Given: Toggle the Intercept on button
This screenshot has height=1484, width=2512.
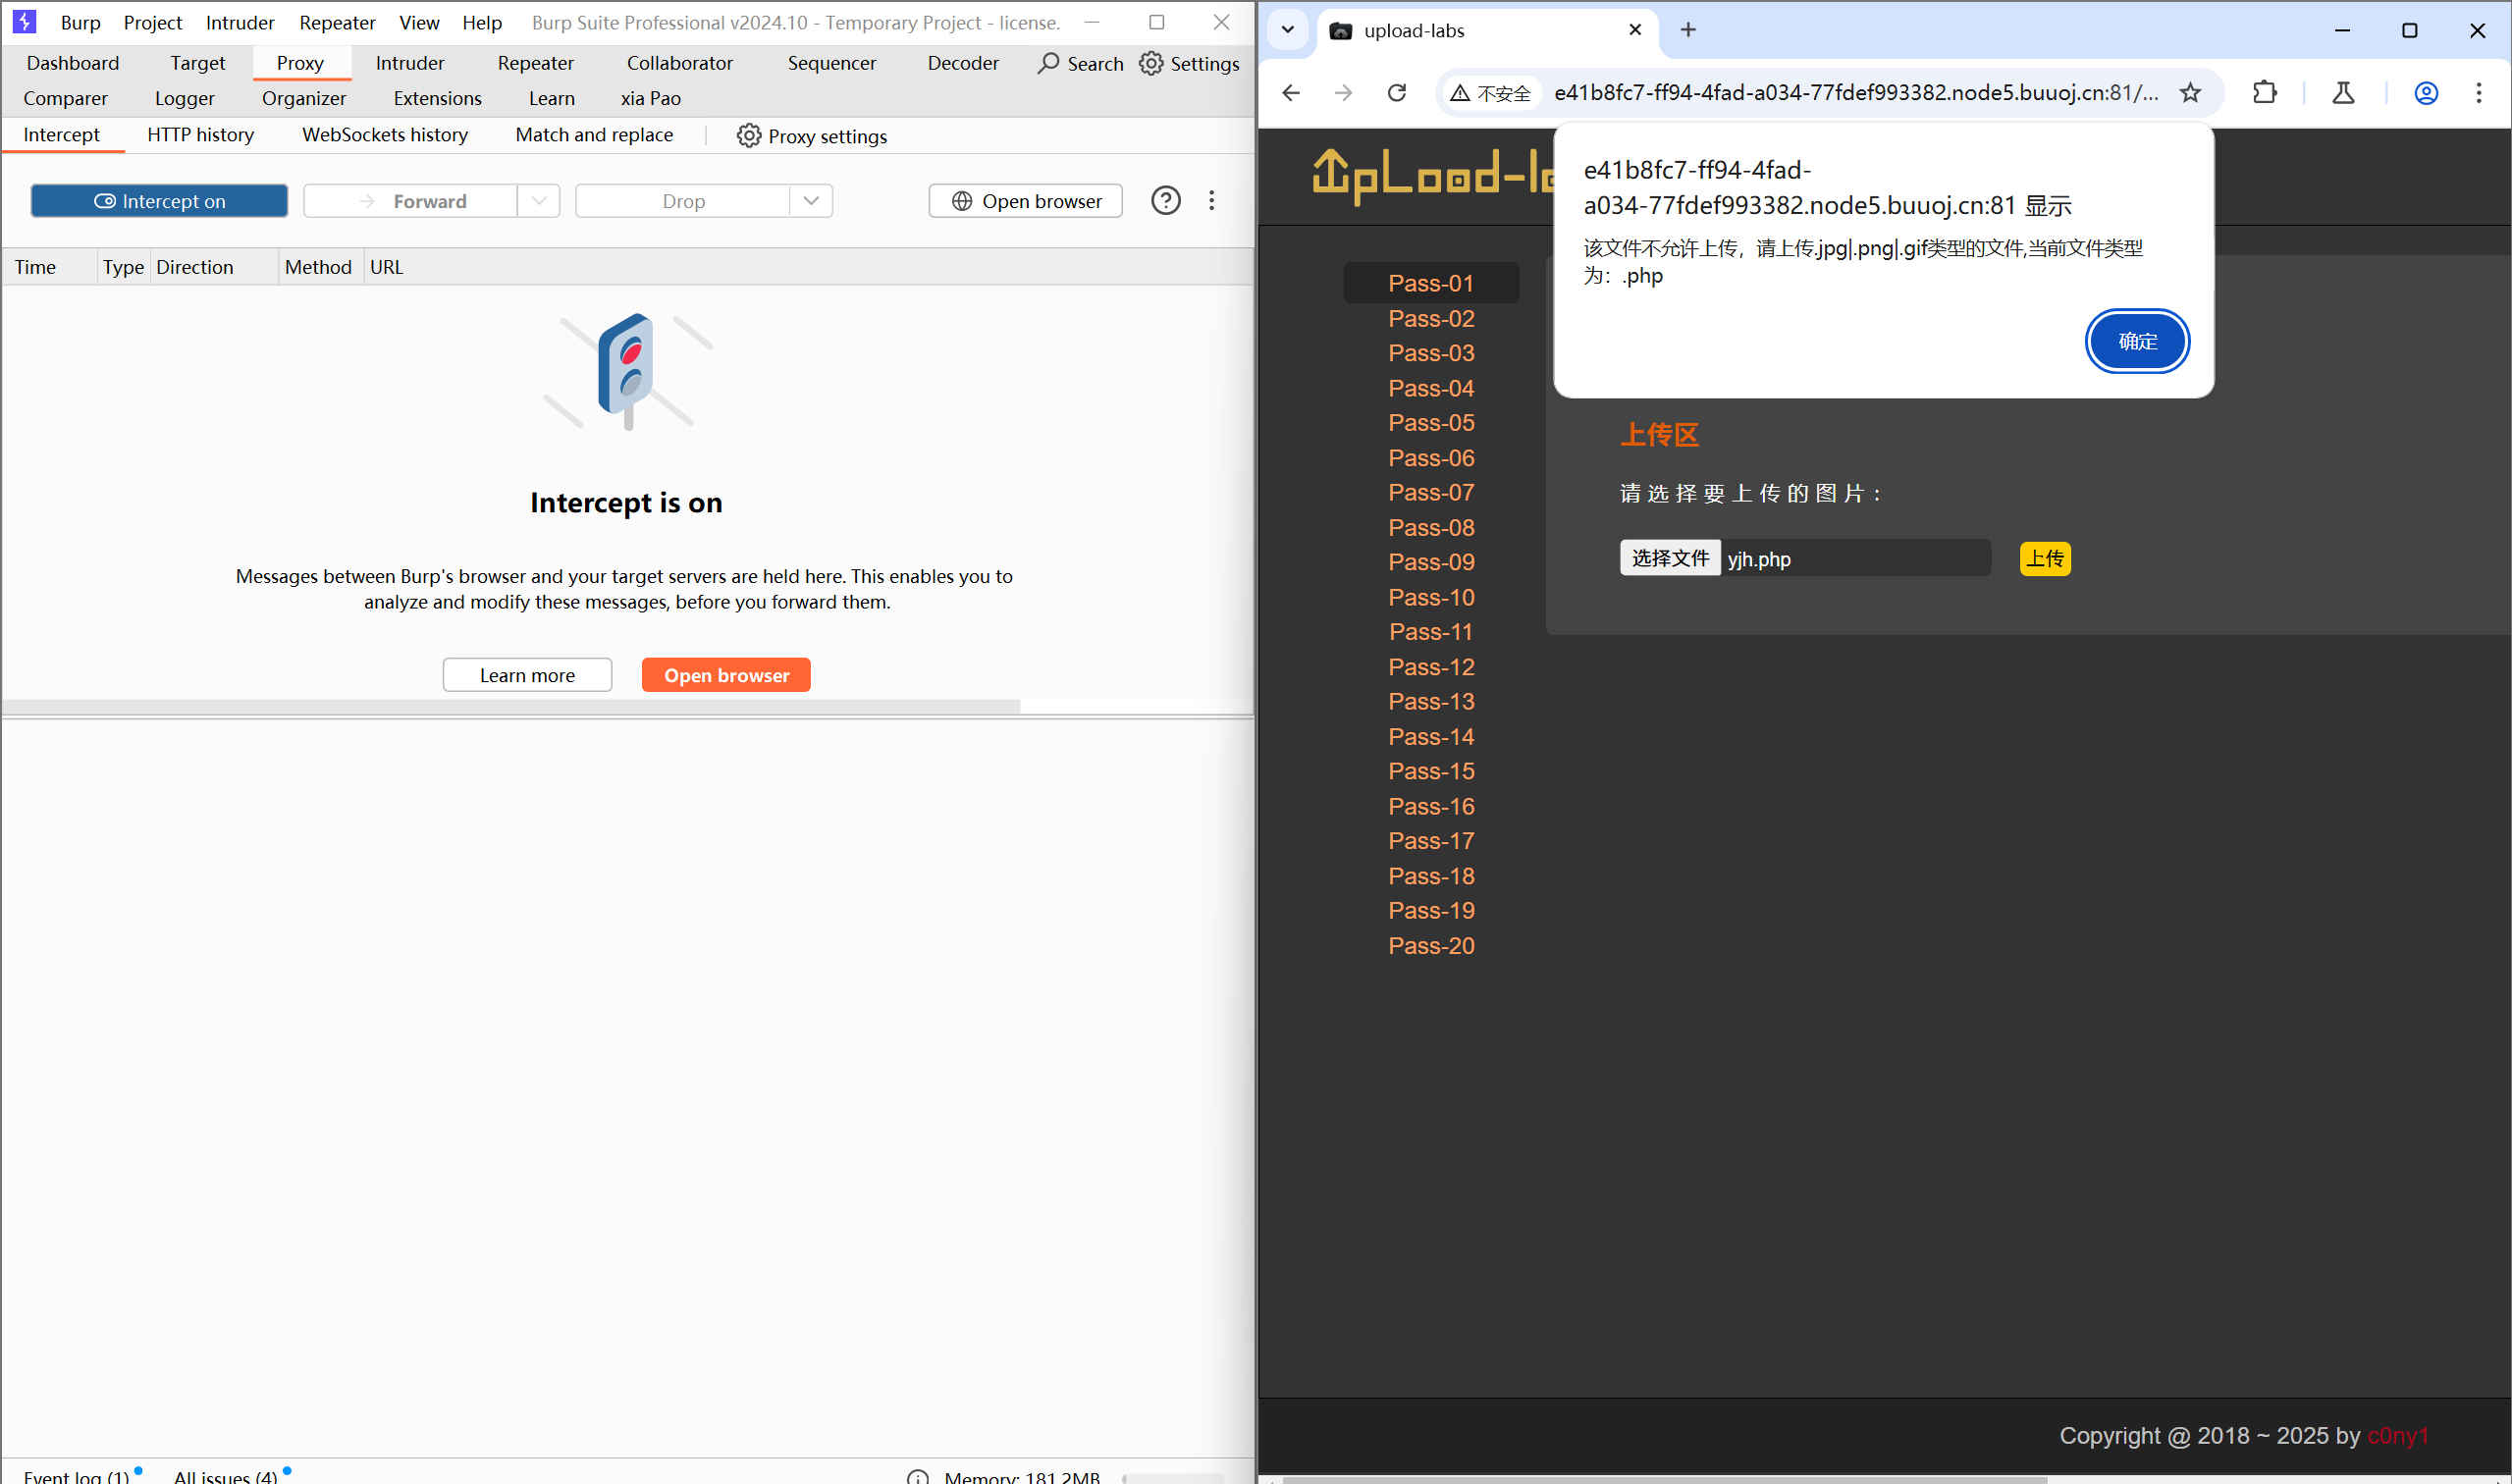Looking at the screenshot, I should tap(159, 201).
